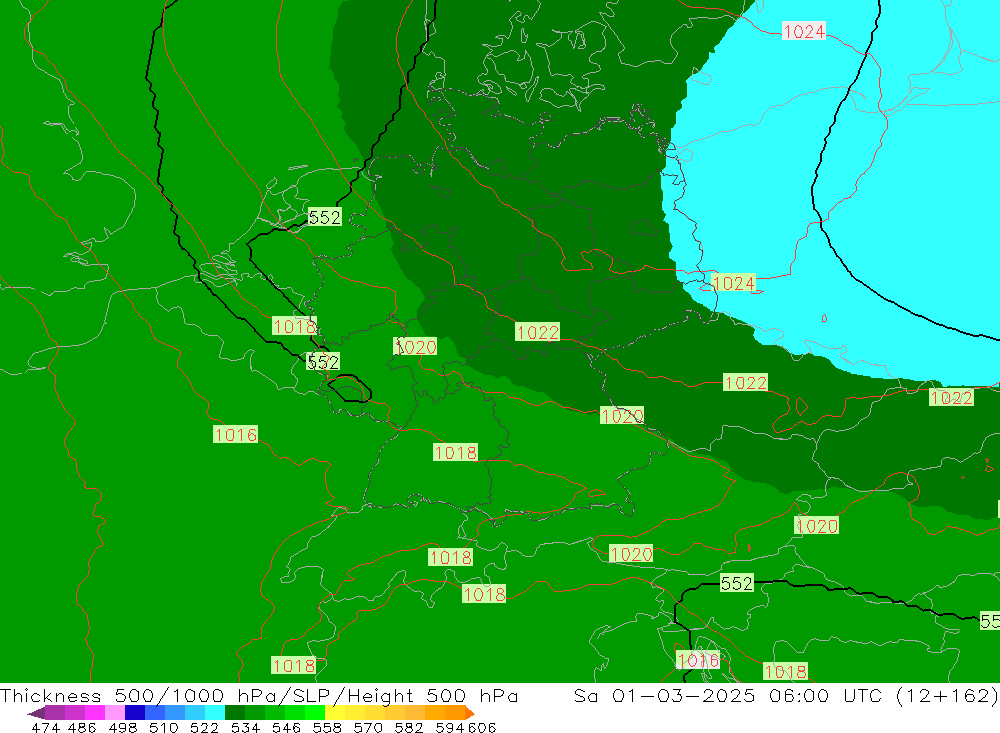1000x733 pixels.
Task: Click legend value '498'
Action: 123,727
